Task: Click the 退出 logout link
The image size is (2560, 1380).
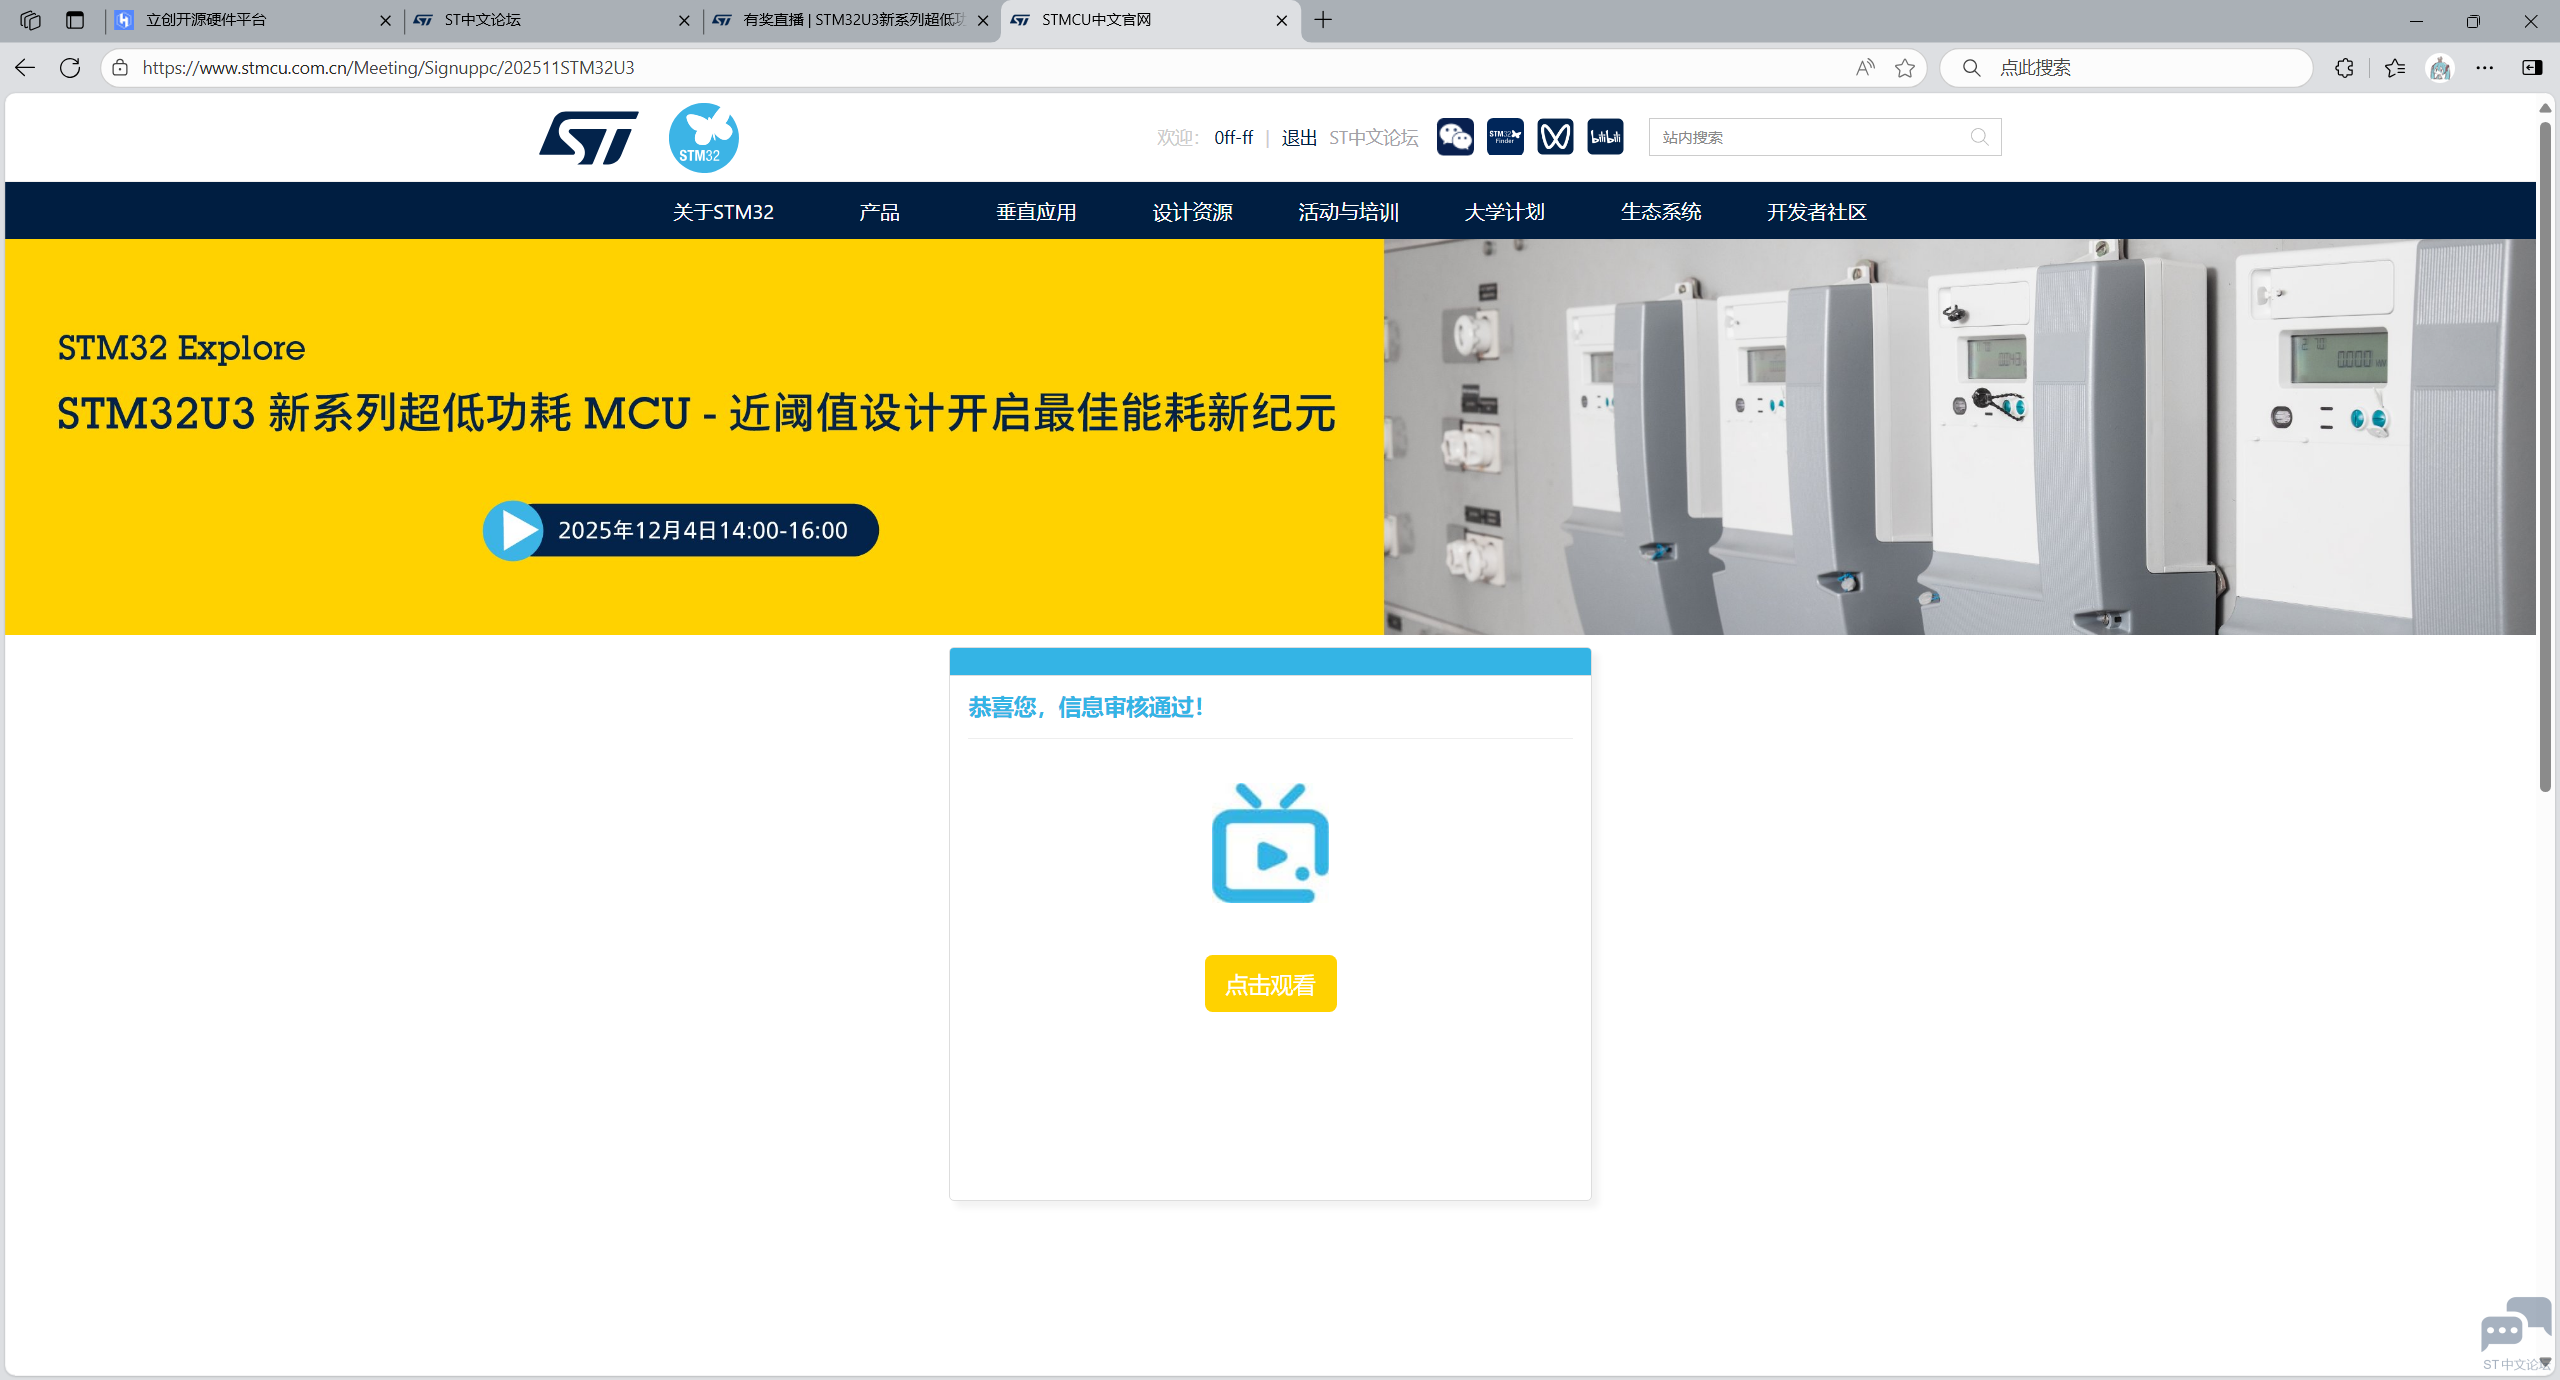Action: [1299, 138]
